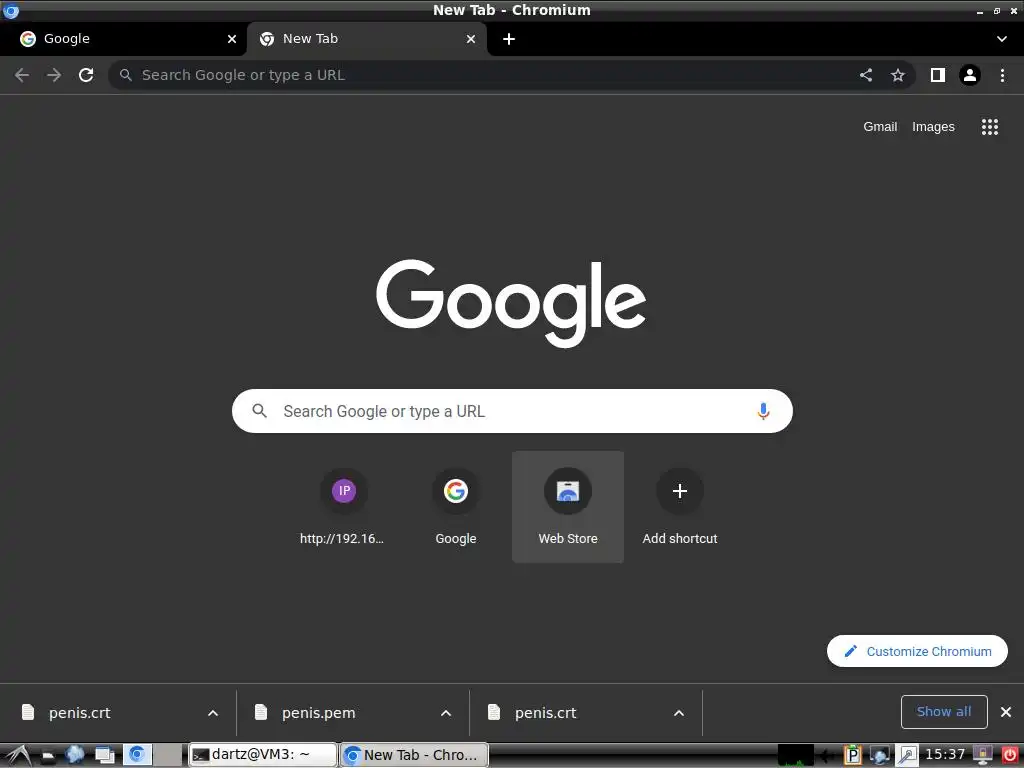Close the downloads bar
The height and width of the screenshot is (768, 1024).
click(x=1006, y=712)
